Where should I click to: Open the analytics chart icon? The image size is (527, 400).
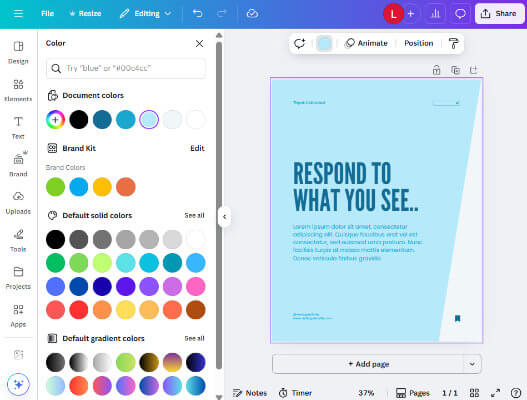click(x=435, y=14)
